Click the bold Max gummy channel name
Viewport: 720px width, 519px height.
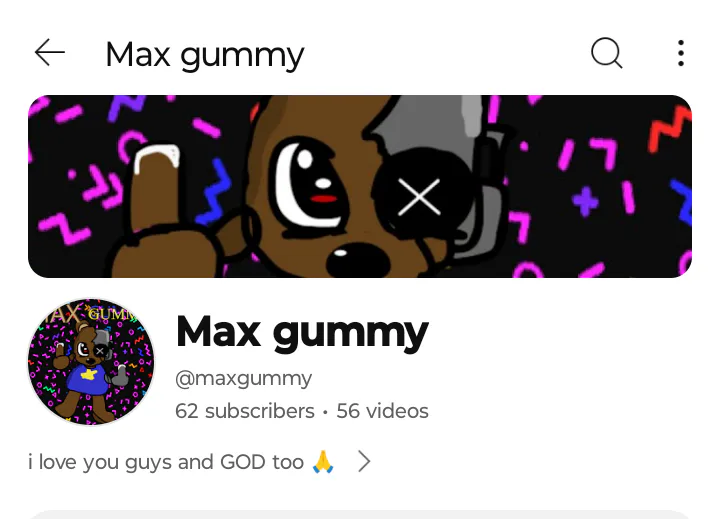pyautogui.click(x=302, y=333)
